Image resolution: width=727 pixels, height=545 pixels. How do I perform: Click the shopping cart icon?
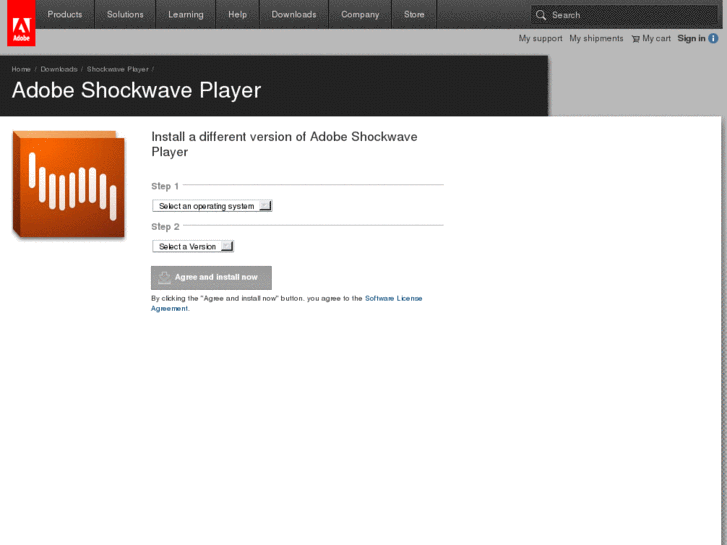(x=635, y=39)
